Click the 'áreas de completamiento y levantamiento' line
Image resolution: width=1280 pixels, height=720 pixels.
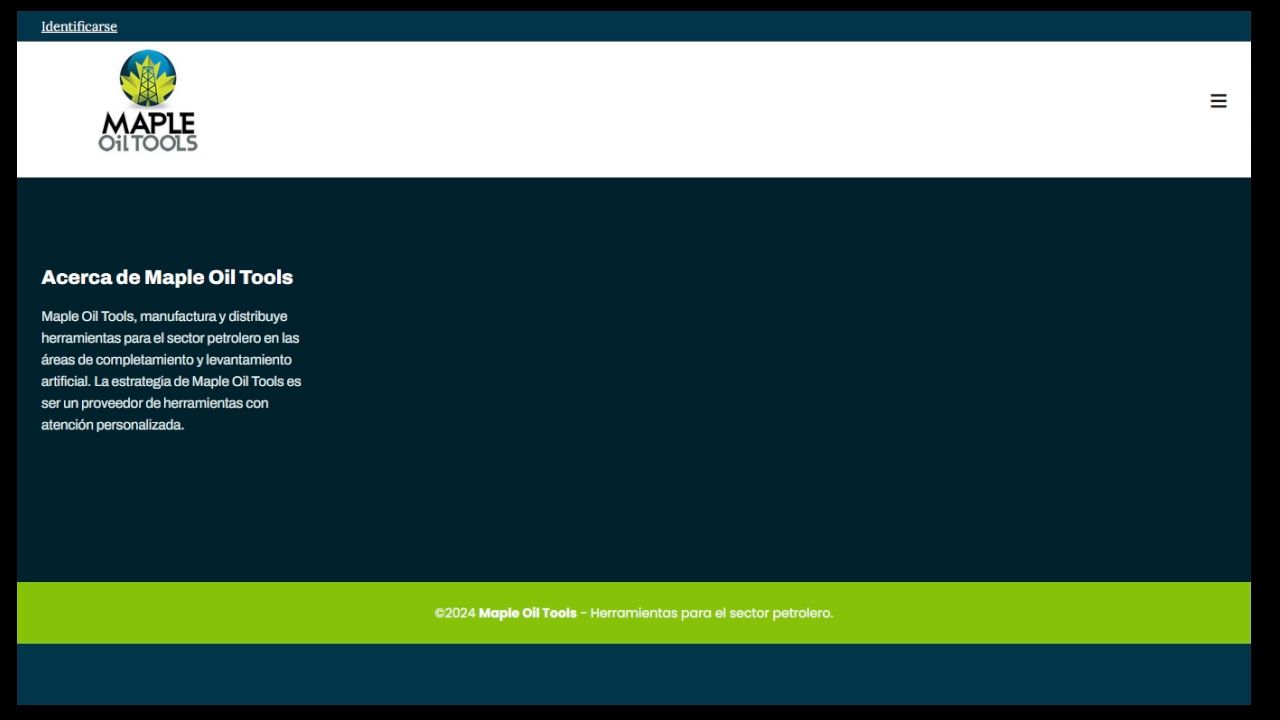click(x=166, y=360)
